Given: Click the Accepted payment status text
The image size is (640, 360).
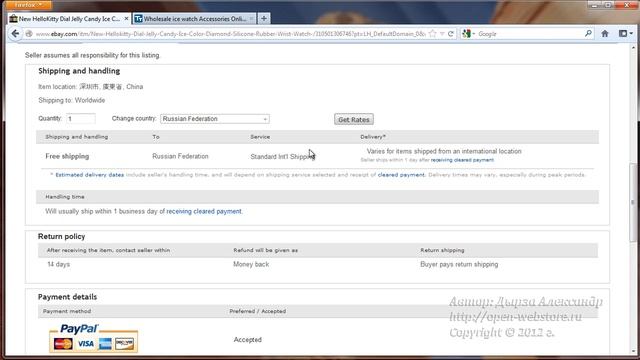Looking at the screenshot, I should pos(248,340).
